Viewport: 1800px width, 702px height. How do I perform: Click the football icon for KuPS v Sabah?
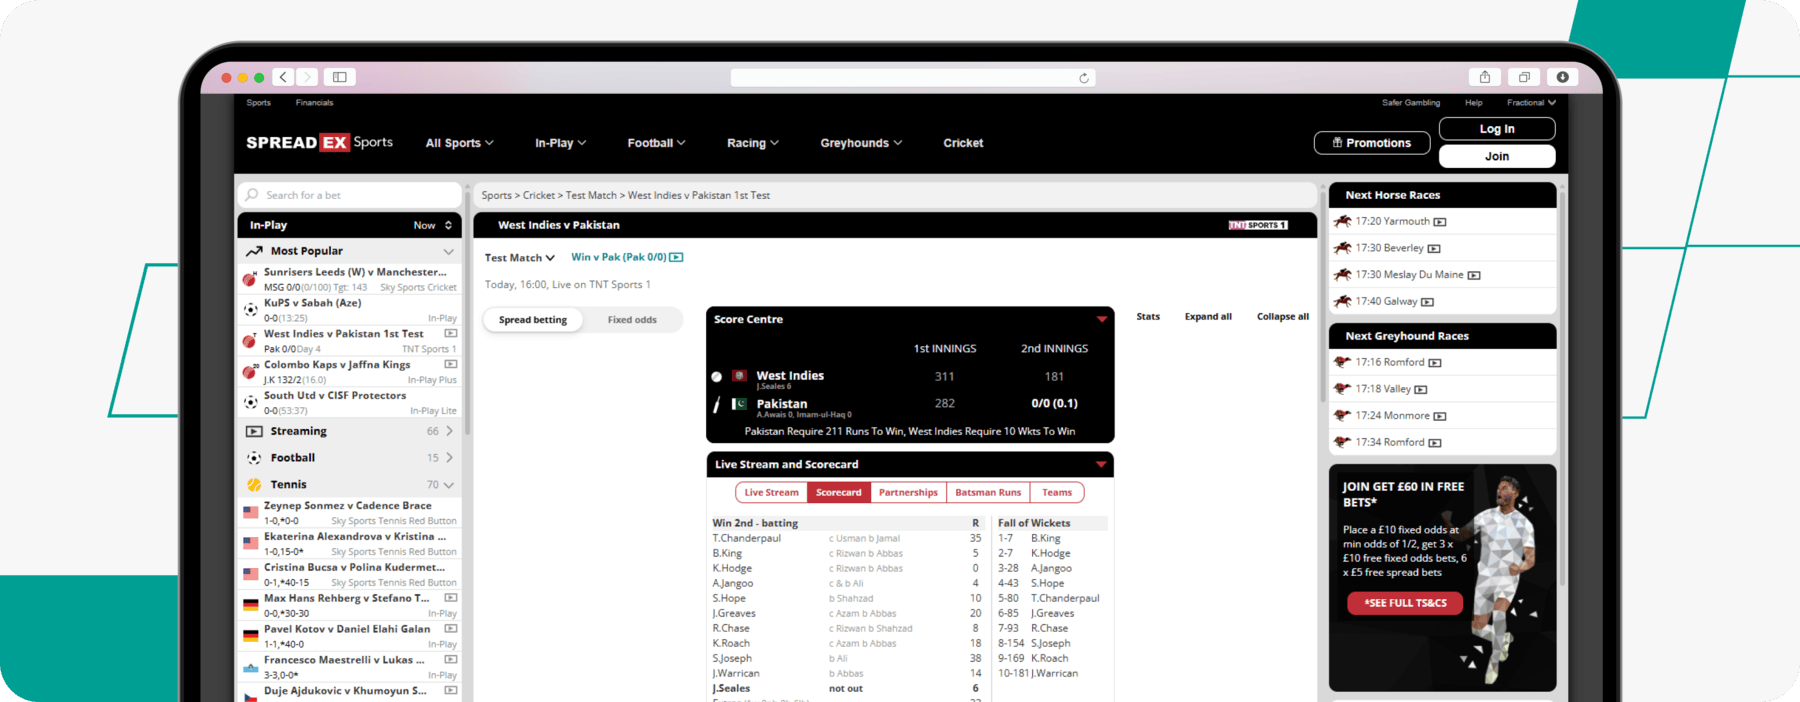click(251, 310)
